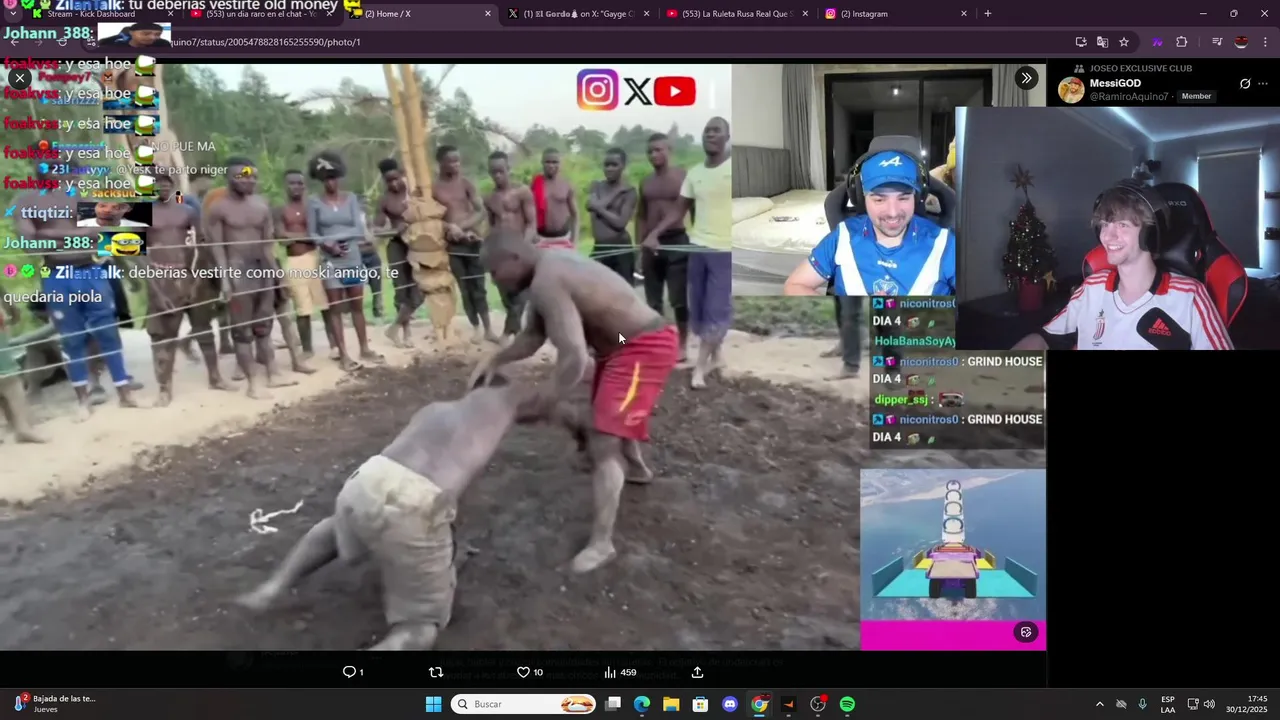This screenshot has width=1280, height=720.
Task: Show hidden system tray icons
Action: (x=1100, y=704)
